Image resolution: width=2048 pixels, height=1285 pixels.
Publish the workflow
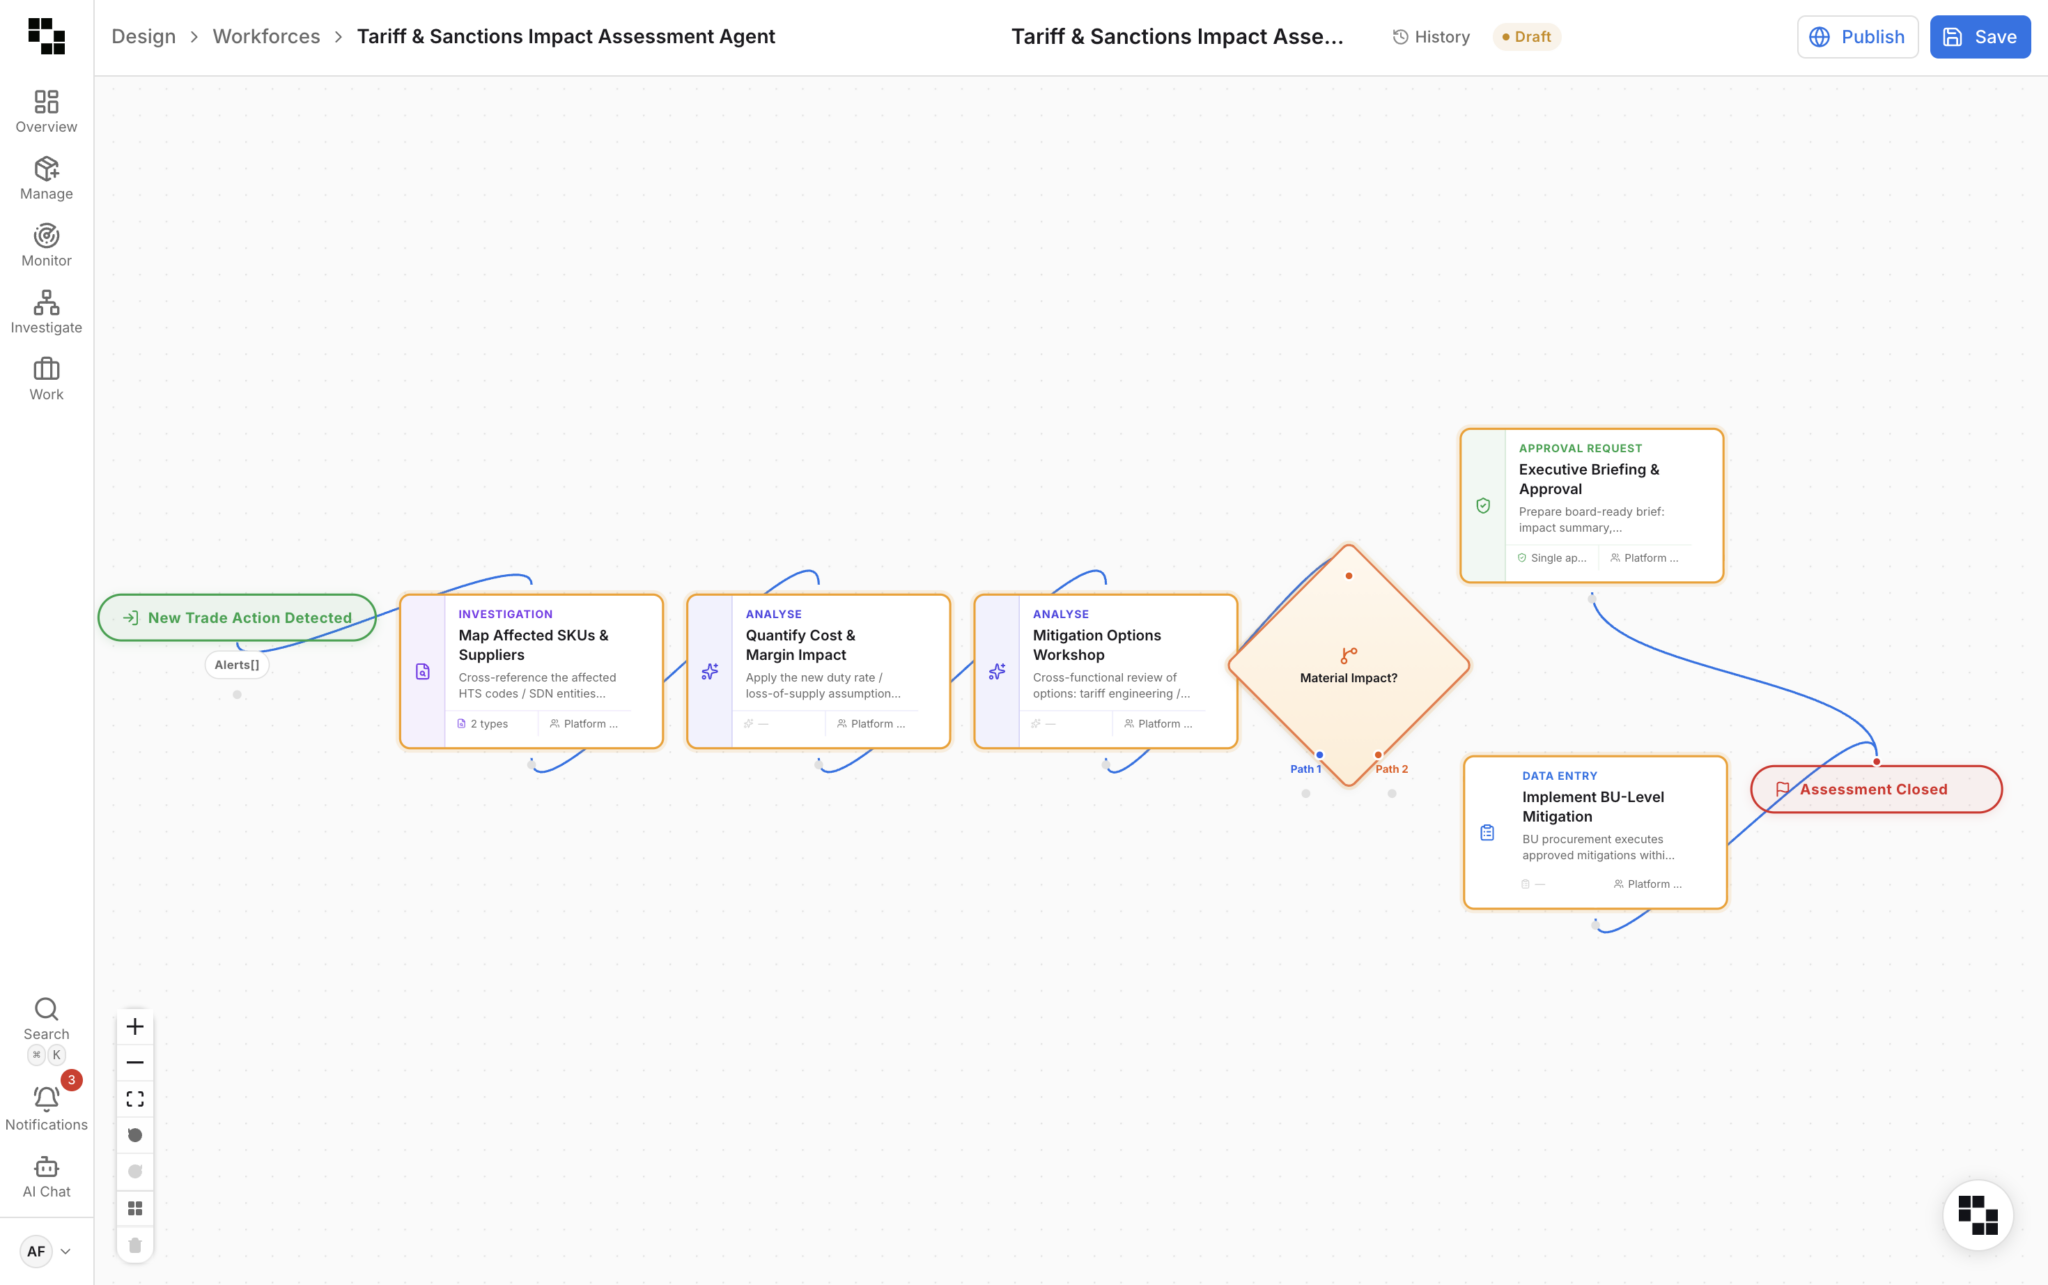tap(1857, 36)
